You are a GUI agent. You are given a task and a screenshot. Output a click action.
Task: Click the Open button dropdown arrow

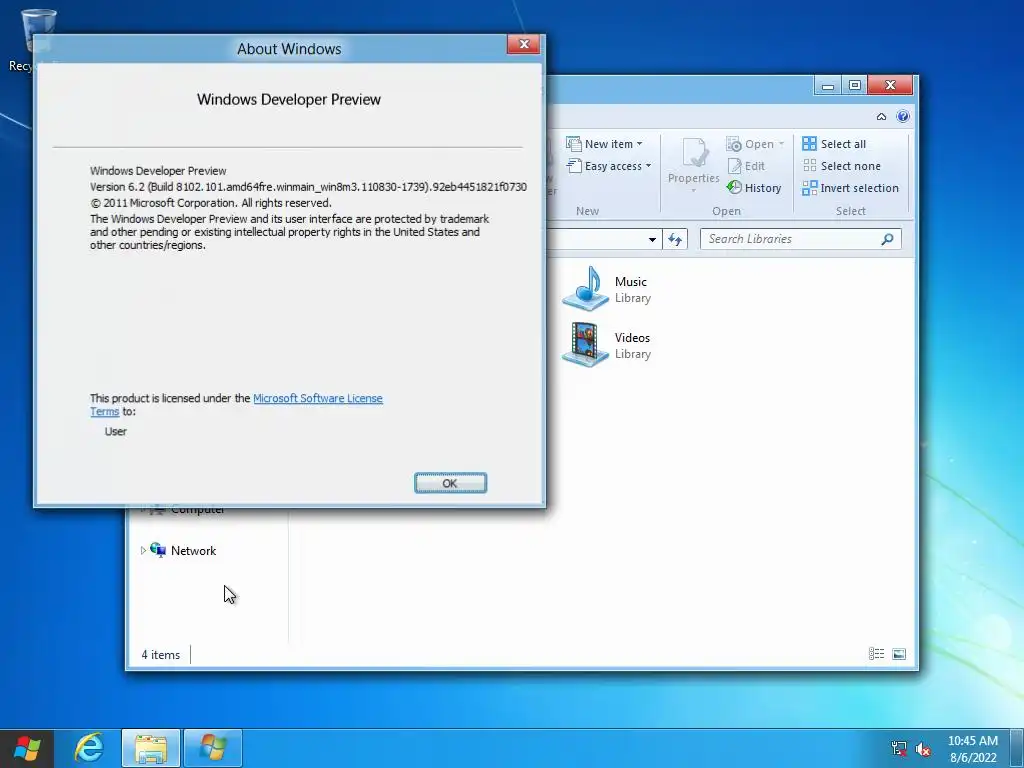pyautogui.click(x=781, y=144)
